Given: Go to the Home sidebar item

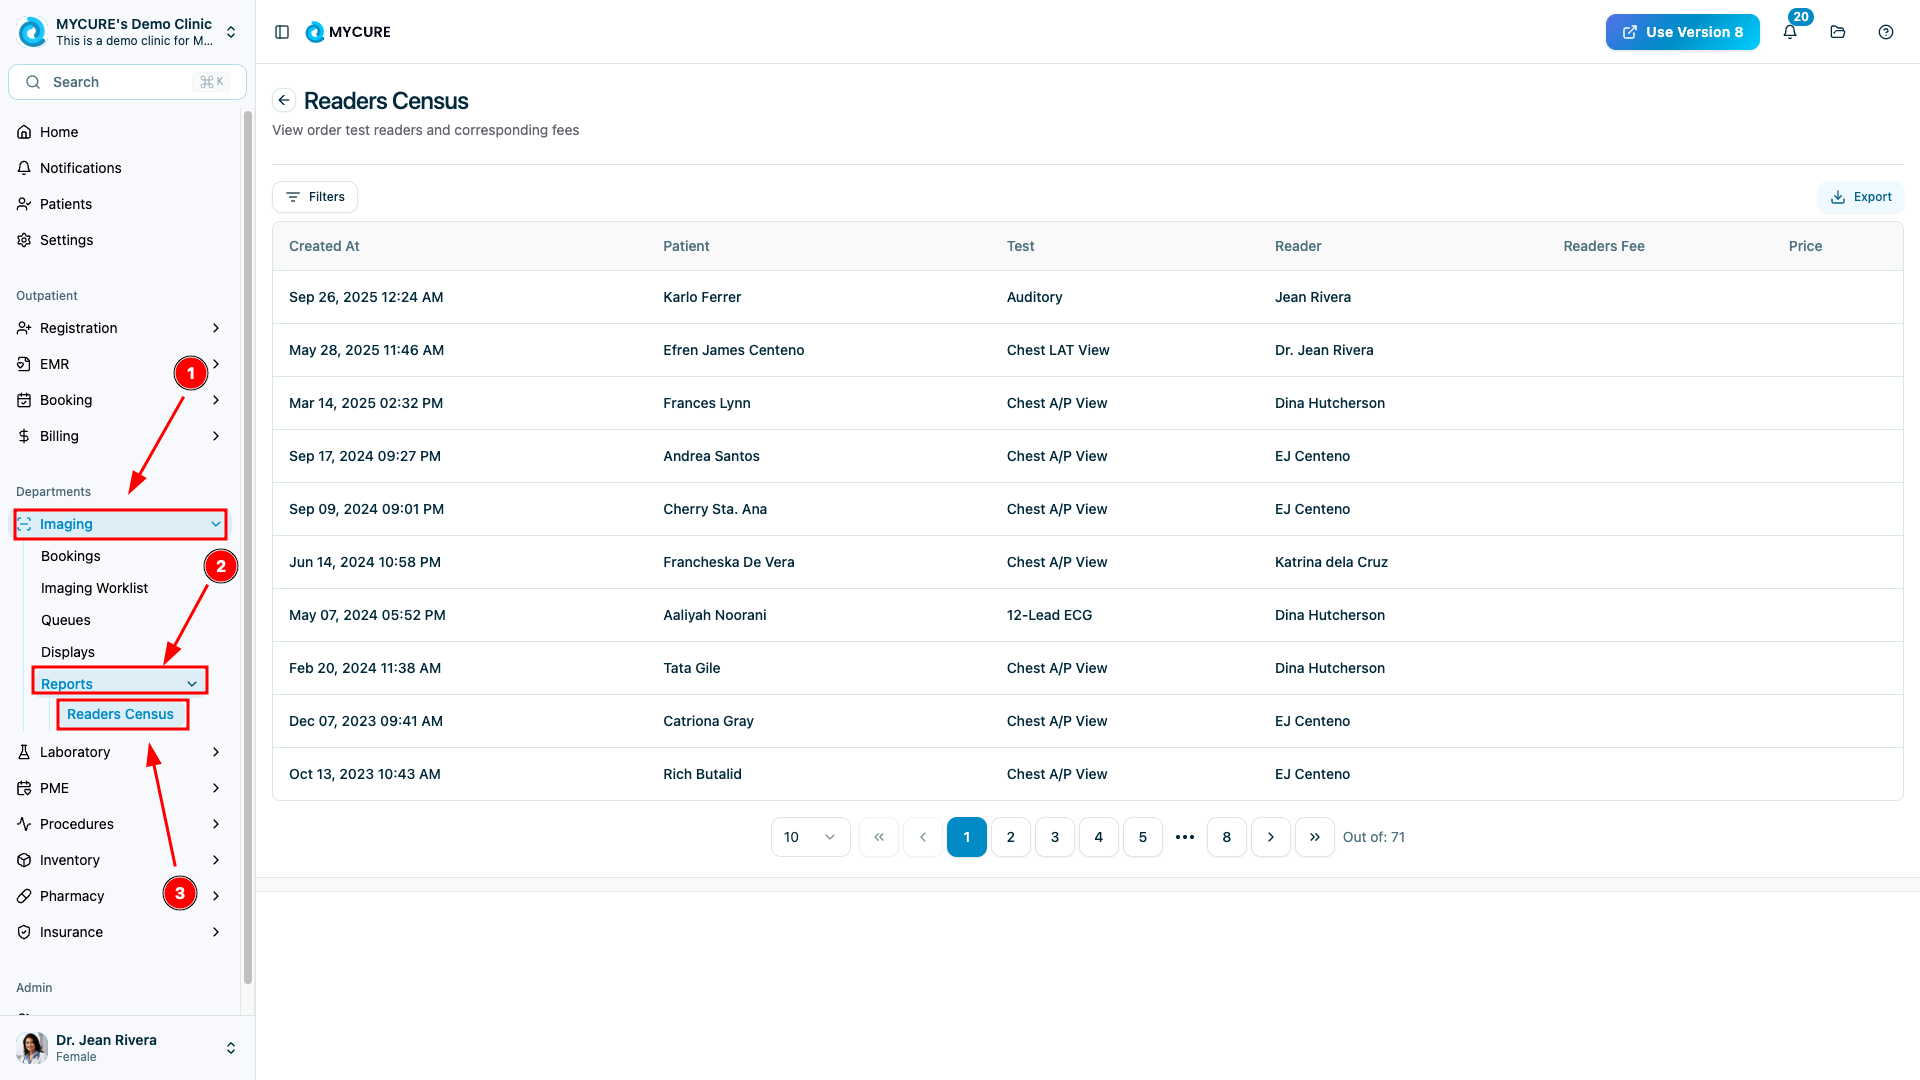Looking at the screenshot, I should [59, 132].
